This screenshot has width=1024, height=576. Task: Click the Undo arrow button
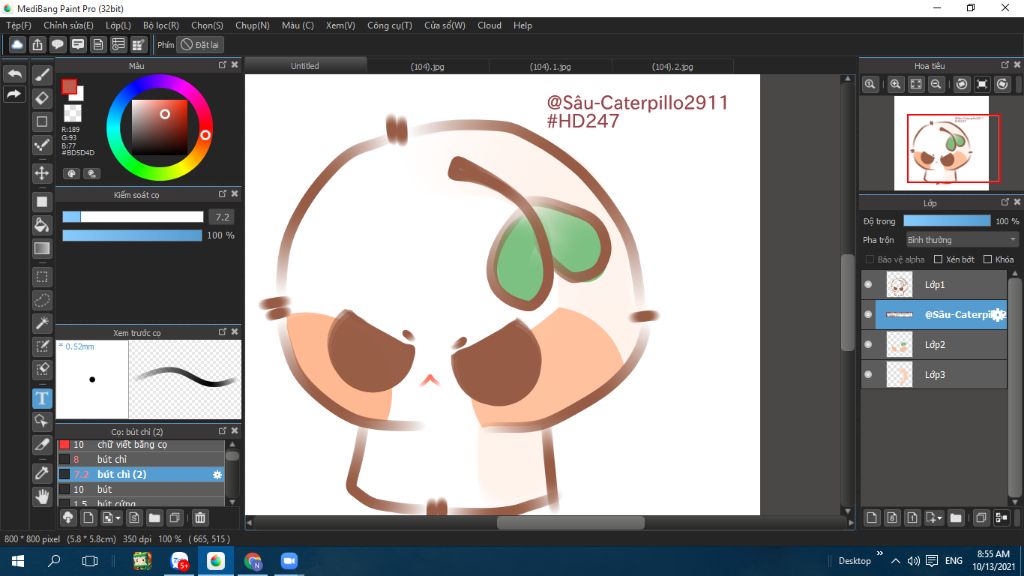14,74
